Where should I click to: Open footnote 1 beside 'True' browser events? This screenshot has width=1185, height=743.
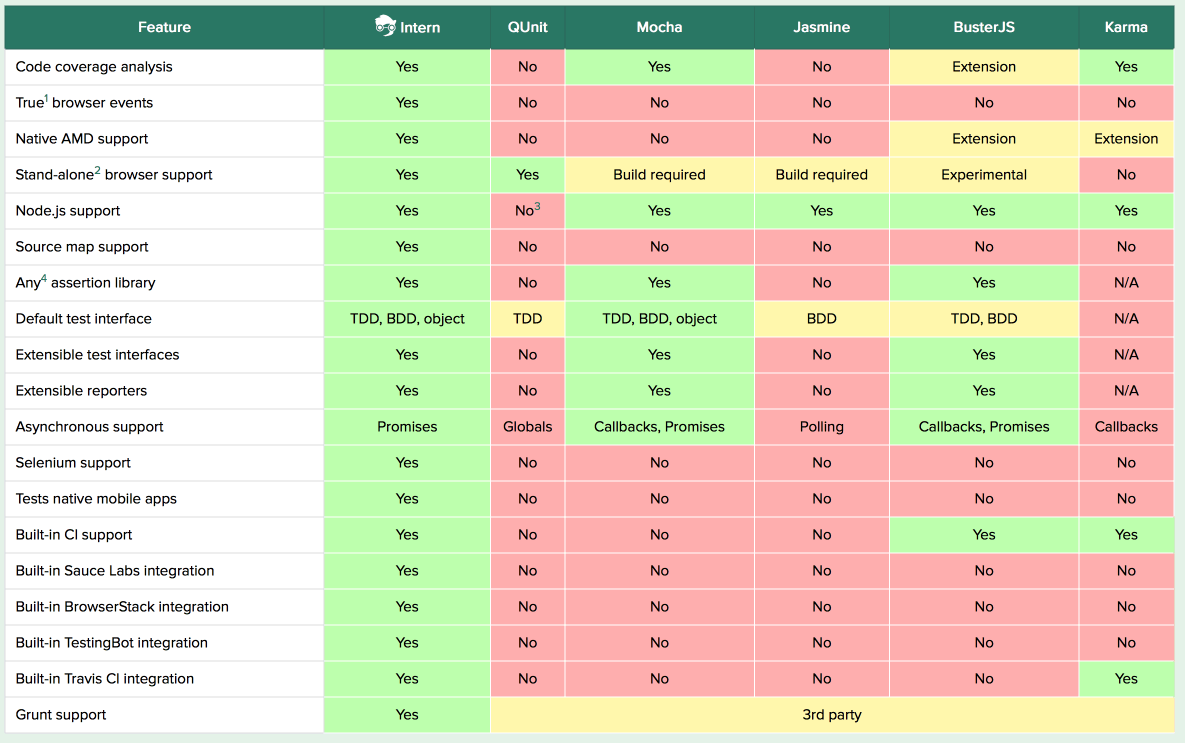(x=46, y=99)
